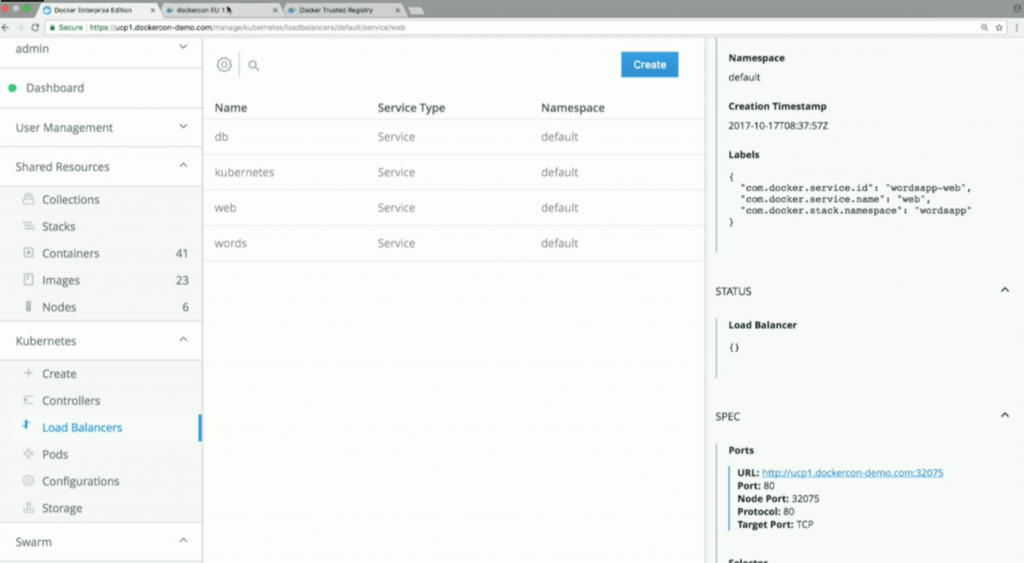Click the browser forward arrow
The image size is (1024, 563).
[20, 27]
